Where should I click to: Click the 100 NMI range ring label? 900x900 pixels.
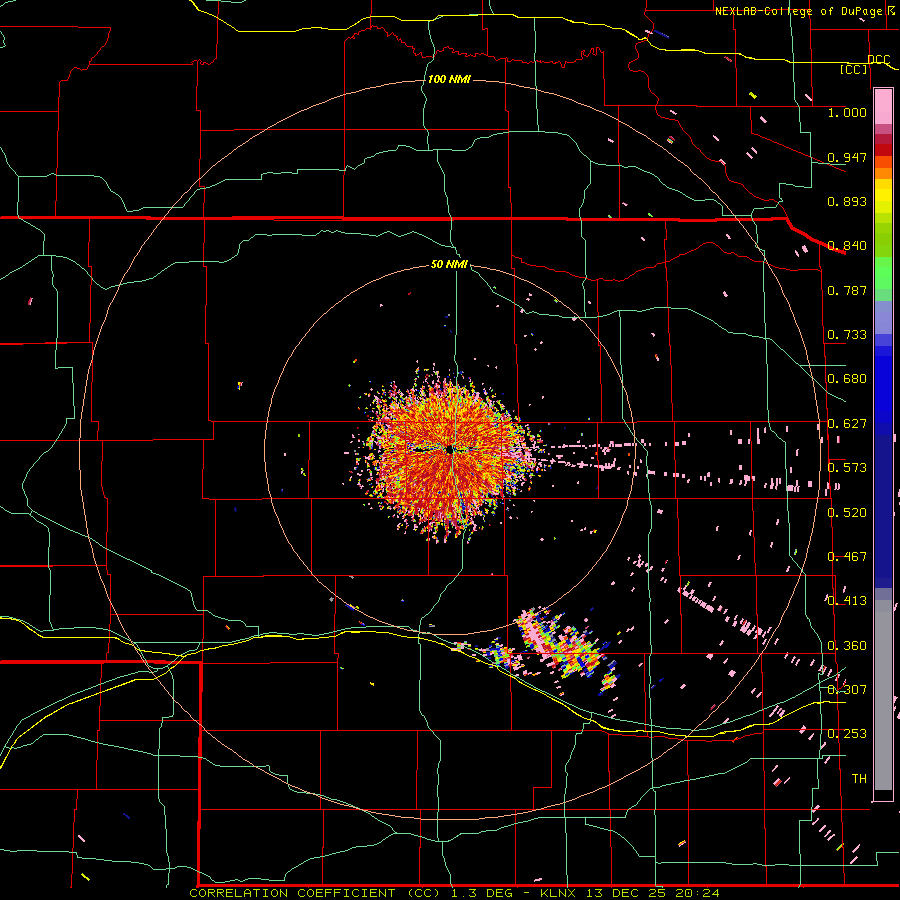[x=449, y=79]
